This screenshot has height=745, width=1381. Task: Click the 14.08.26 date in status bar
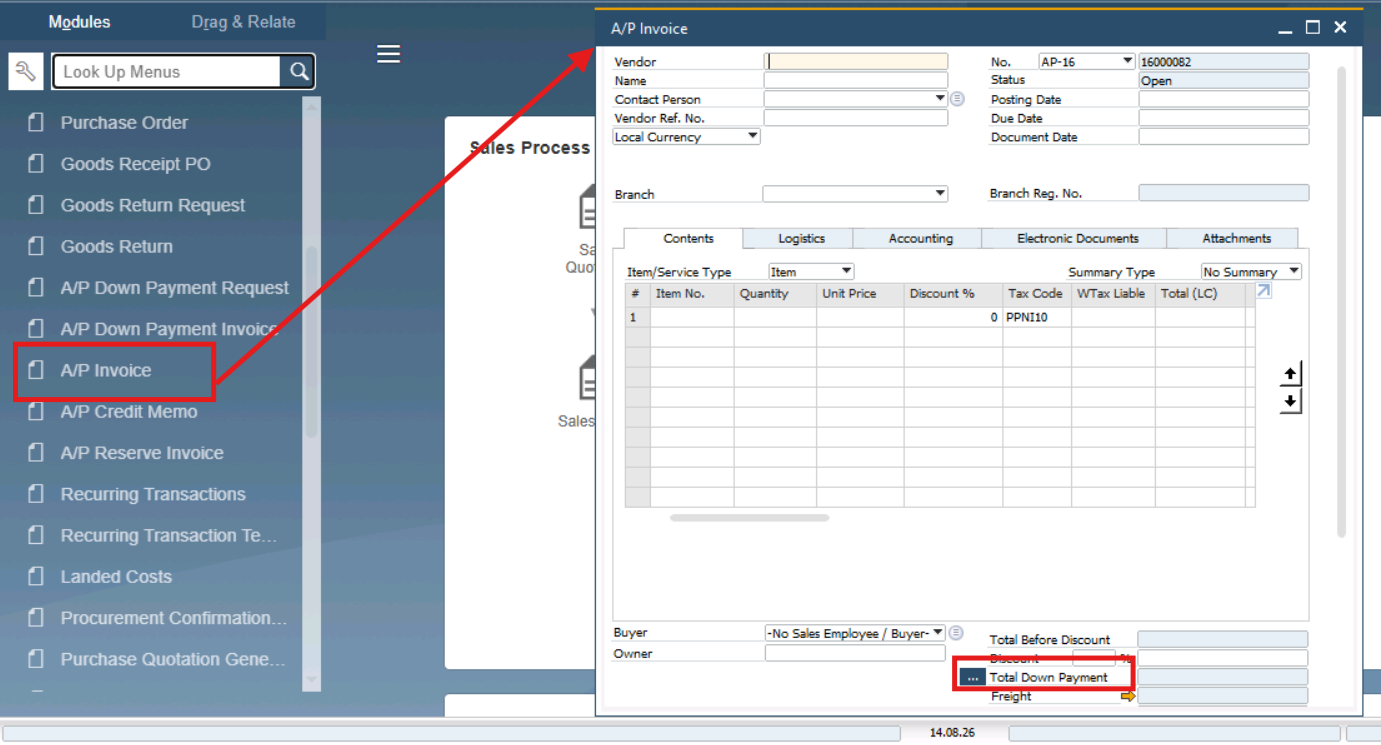(x=952, y=733)
